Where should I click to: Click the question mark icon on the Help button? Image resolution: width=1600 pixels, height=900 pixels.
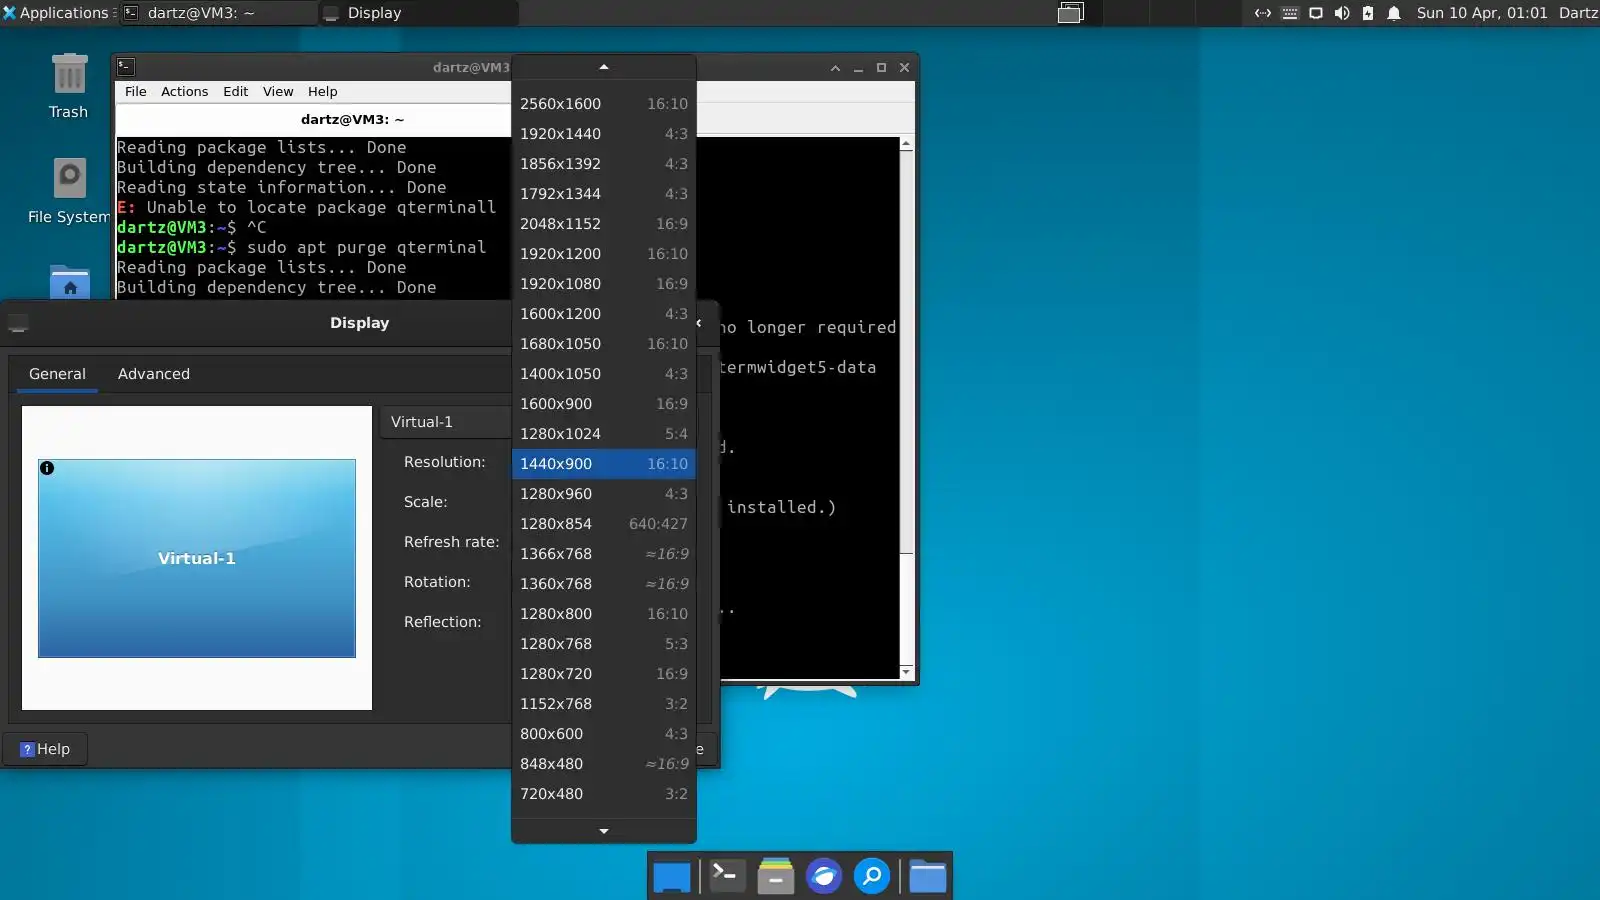click(27, 749)
